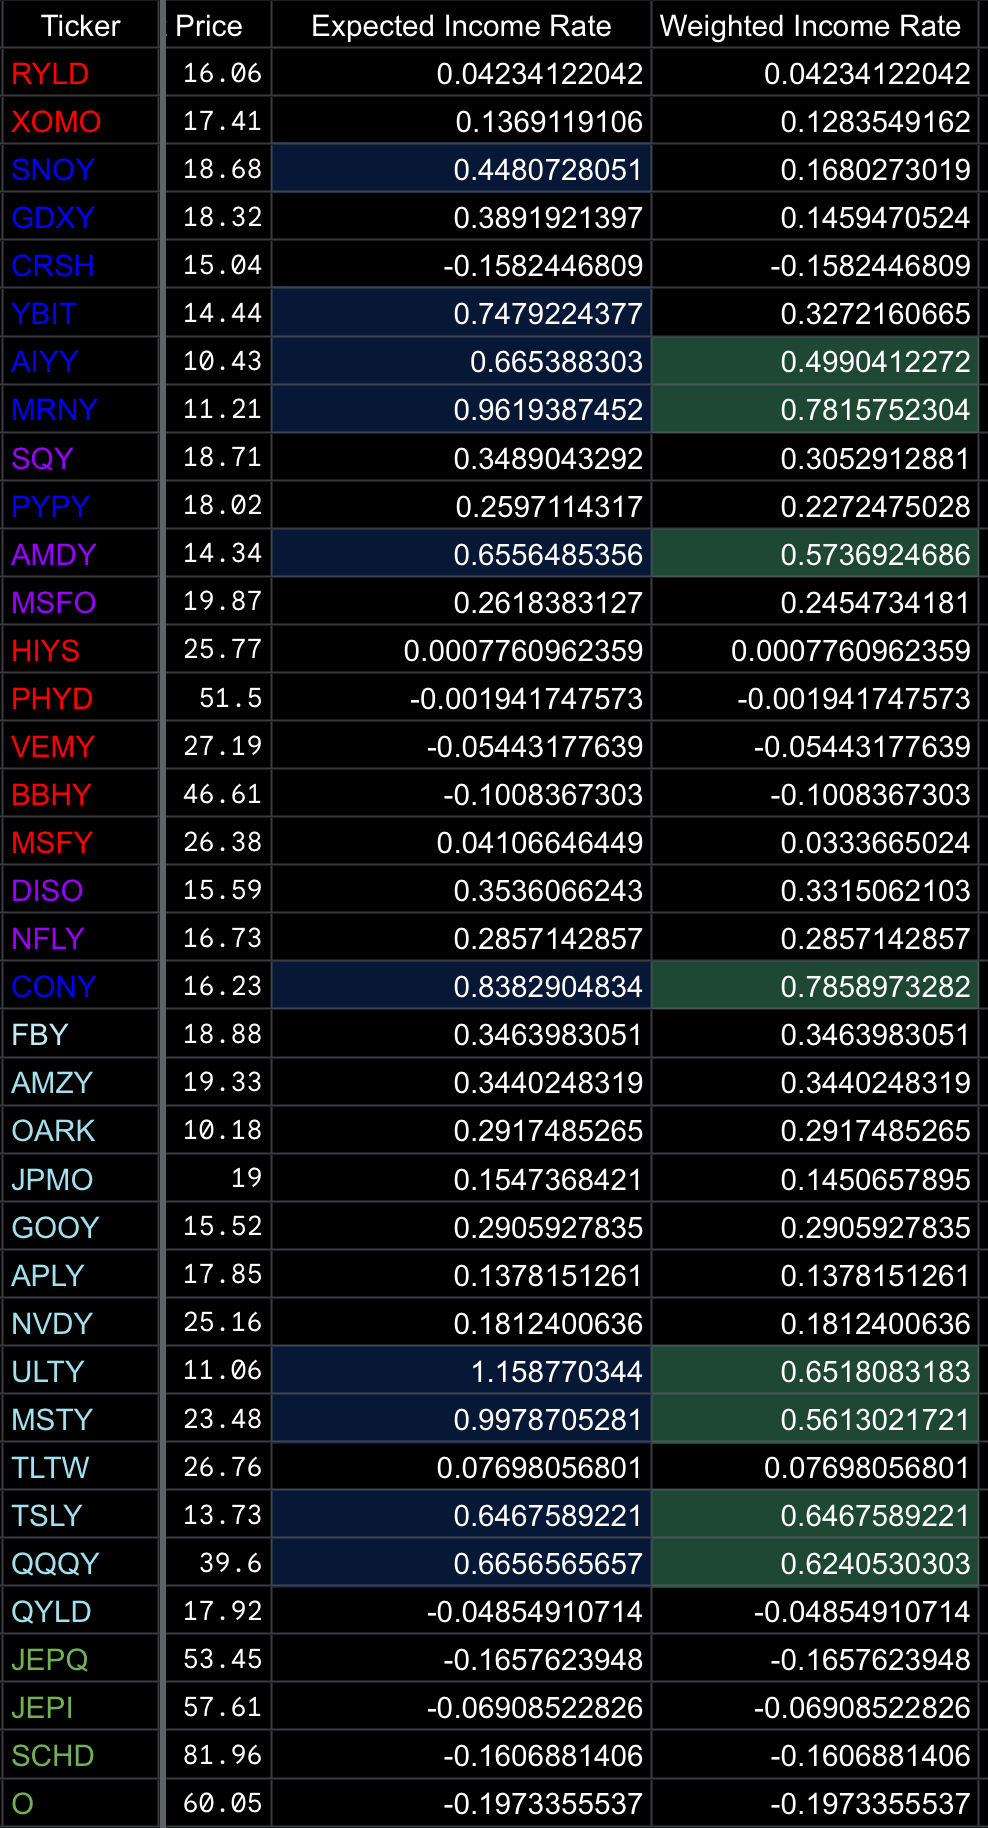The height and width of the screenshot is (1828, 988).
Task: Select price cell 16.06 for RYLD
Action: (x=218, y=73)
